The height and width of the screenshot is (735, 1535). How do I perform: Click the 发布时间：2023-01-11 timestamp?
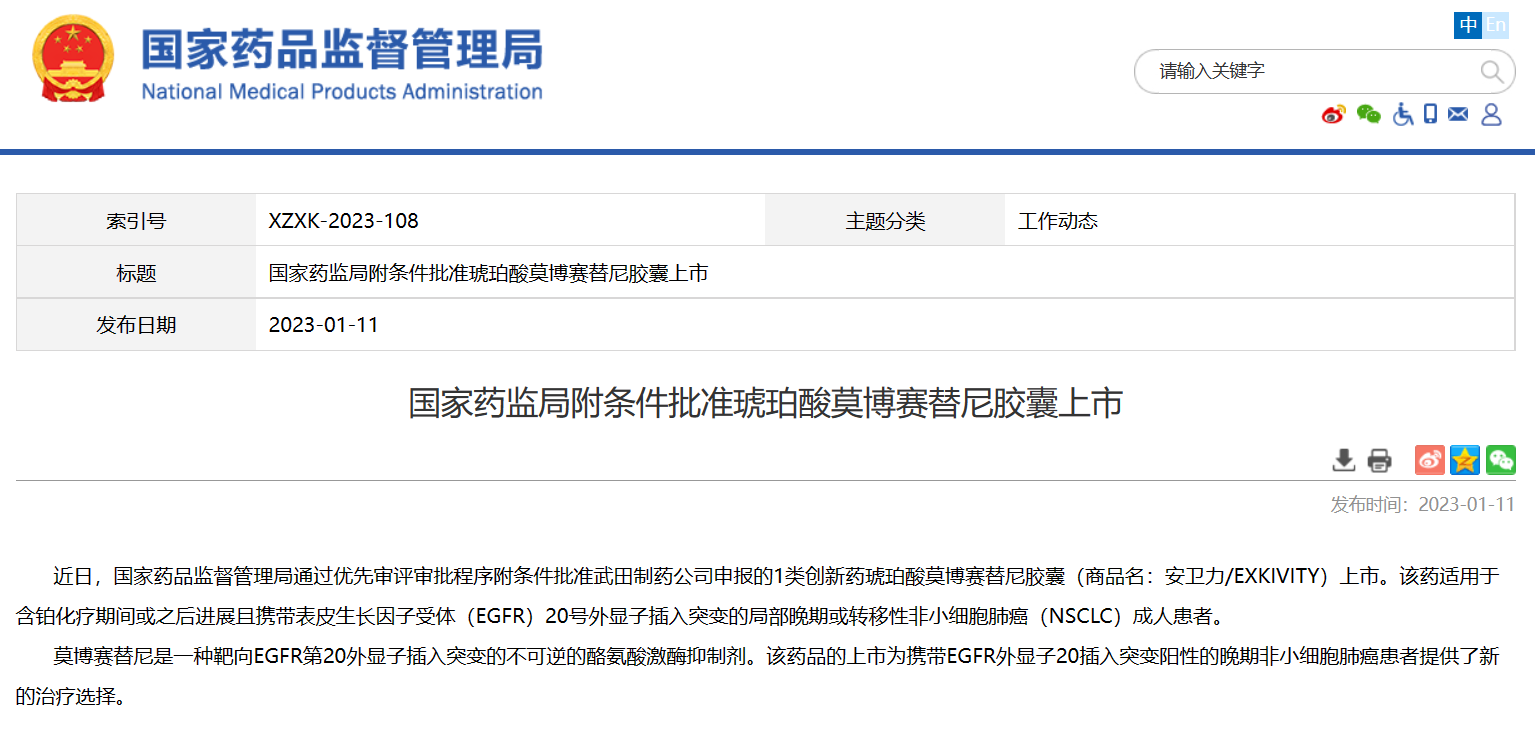pyautogui.click(x=1423, y=504)
